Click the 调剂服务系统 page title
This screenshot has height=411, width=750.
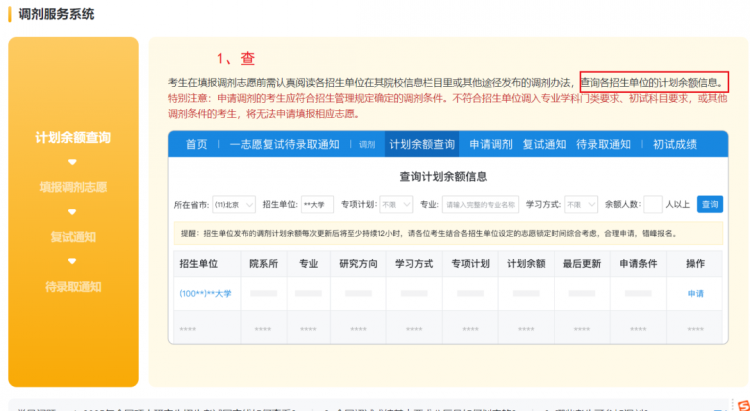coord(56,14)
